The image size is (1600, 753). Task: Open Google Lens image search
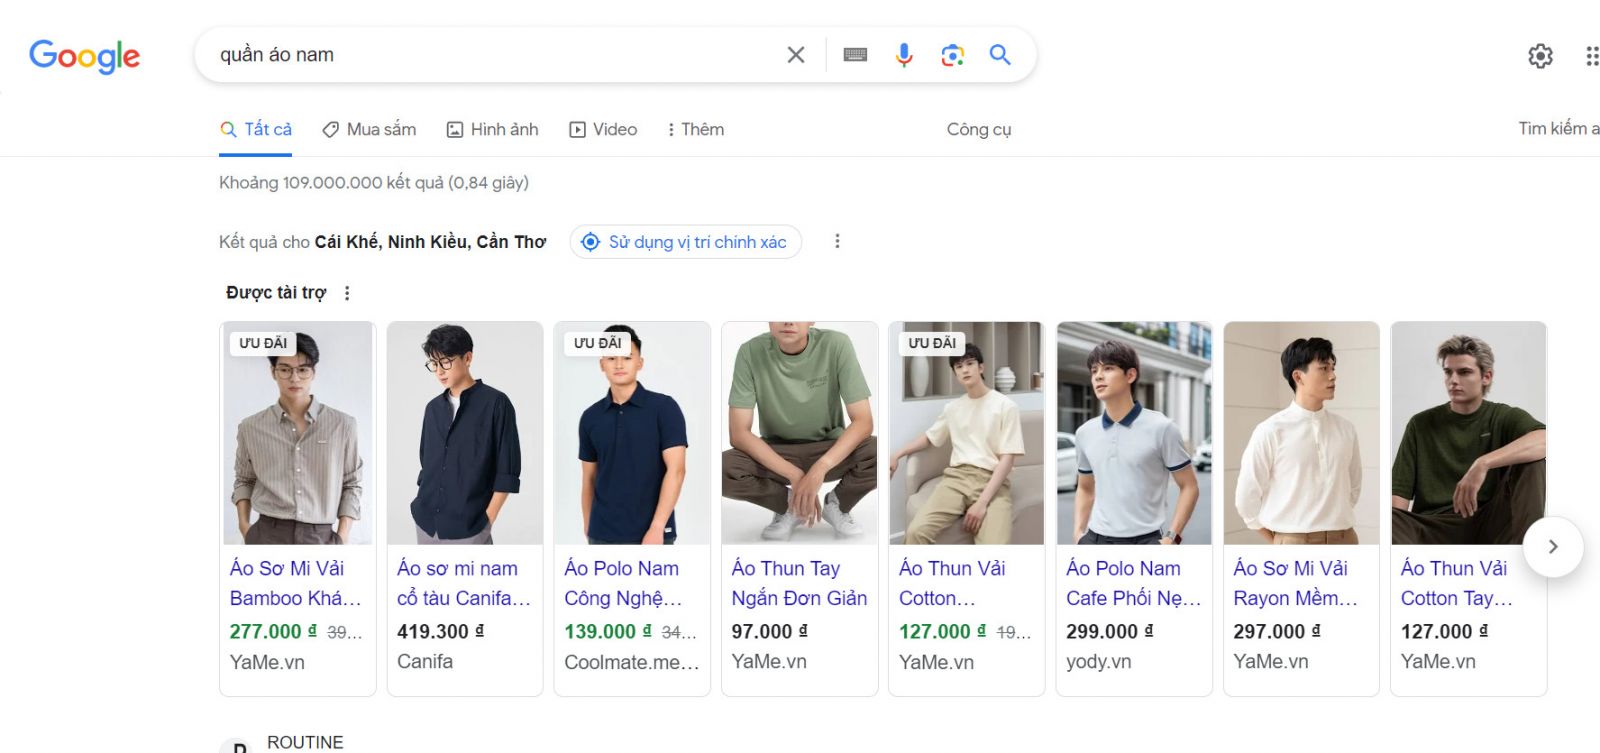tap(951, 55)
